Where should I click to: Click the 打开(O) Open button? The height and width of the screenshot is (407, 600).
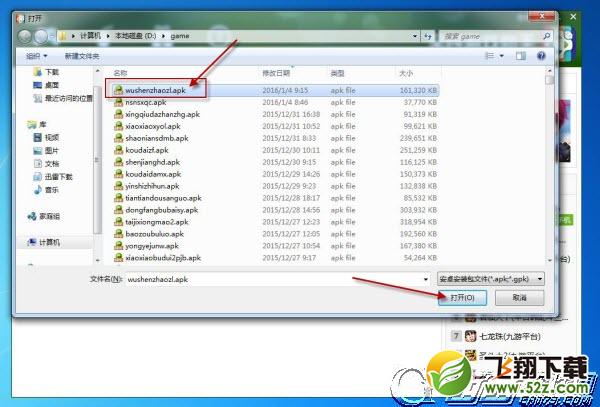pyautogui.click(x=468, y=297)
